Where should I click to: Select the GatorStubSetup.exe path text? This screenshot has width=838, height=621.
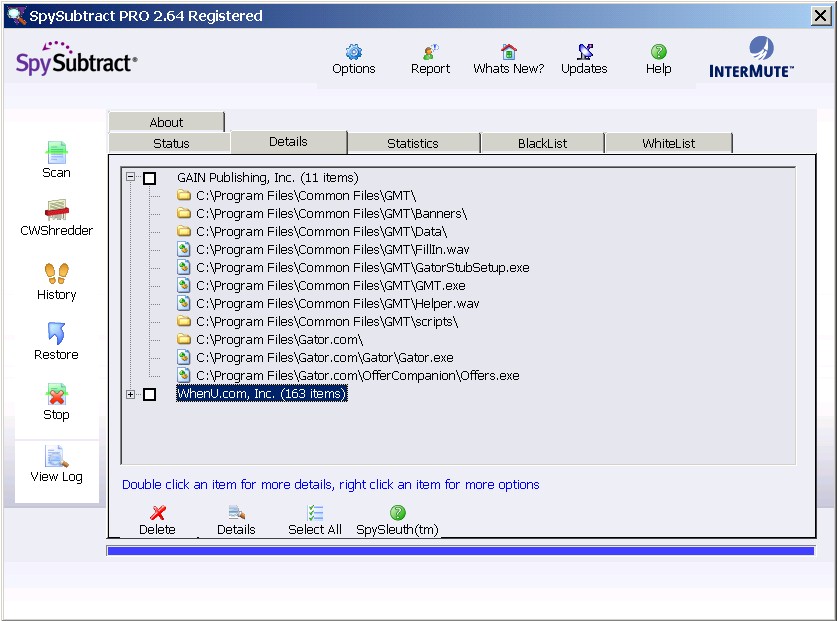click(x=363, y=268)
